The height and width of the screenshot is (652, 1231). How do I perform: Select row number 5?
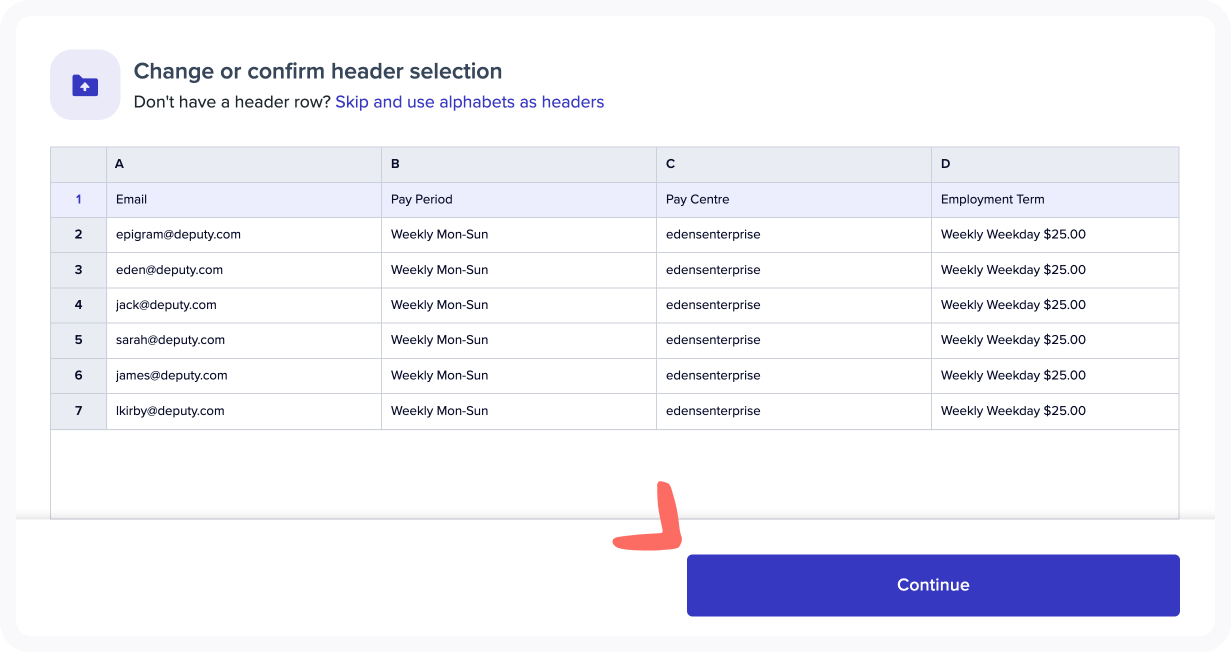(x=79, y=340)
